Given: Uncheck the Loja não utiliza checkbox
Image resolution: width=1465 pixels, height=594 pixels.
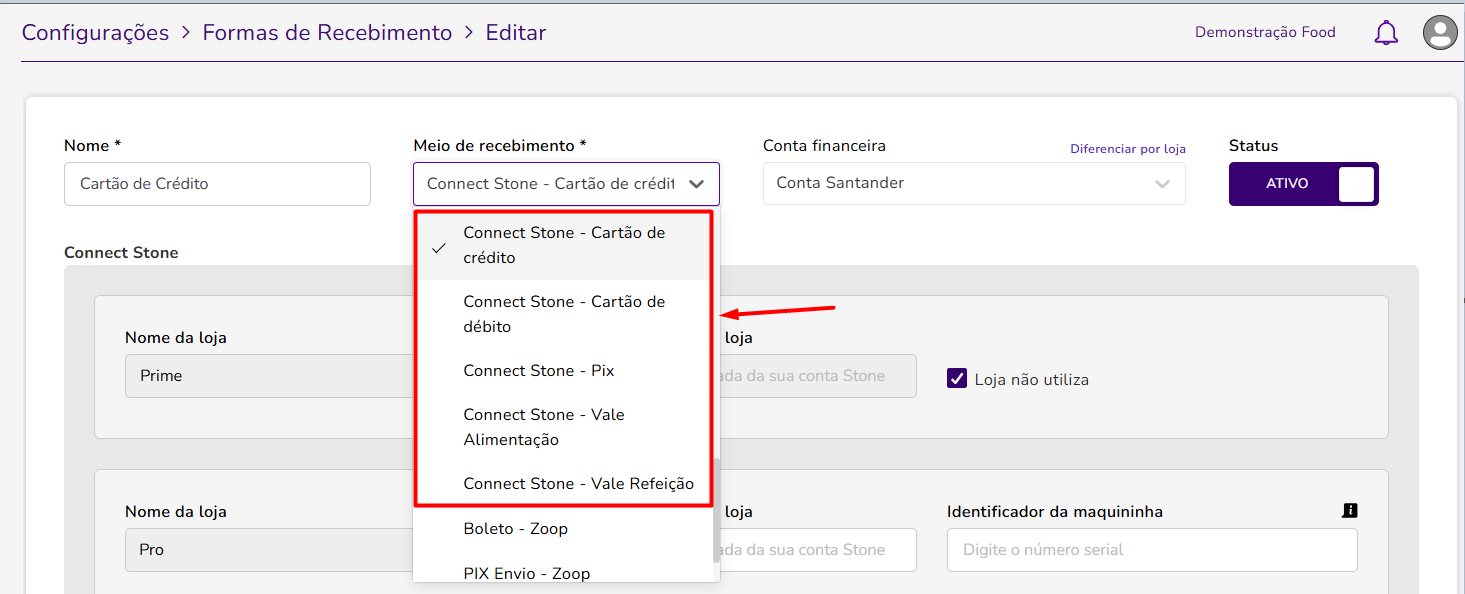Looking at the screenshot, I should click(957, 379).
